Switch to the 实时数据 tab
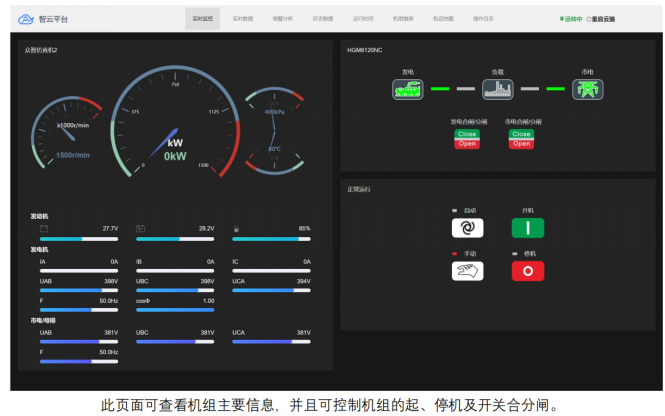The image size is (665, 416). point(243,18)
